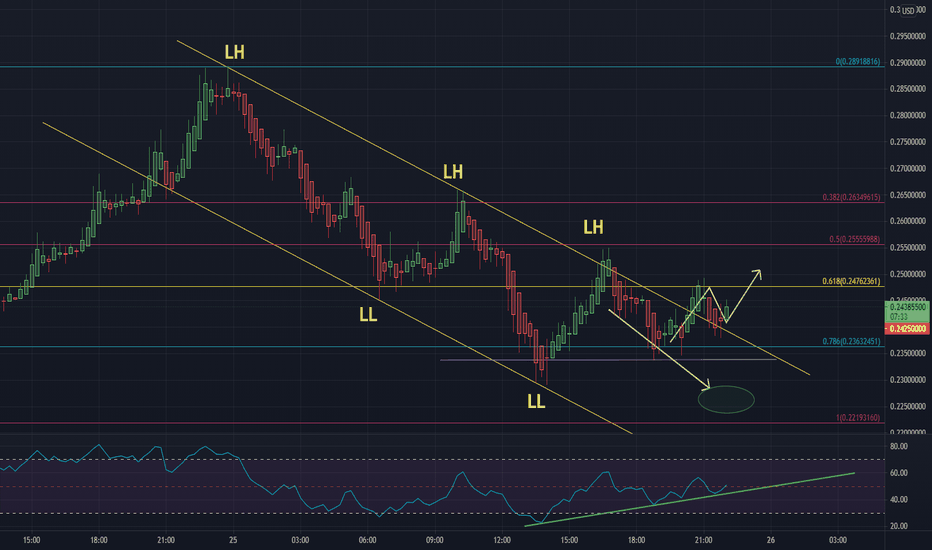The height and width of the screenshot is (550, 932).
Task: Select the green ellipse target zone drawing
Action: [726, 399]
